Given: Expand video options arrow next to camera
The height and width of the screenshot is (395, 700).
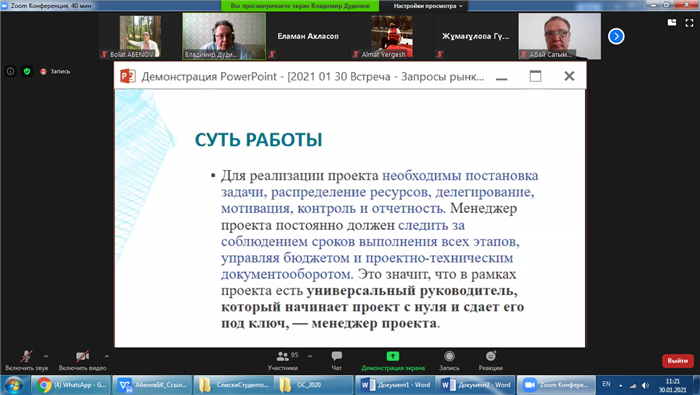Looking at the screenshot, I should (x=107, y=356).
